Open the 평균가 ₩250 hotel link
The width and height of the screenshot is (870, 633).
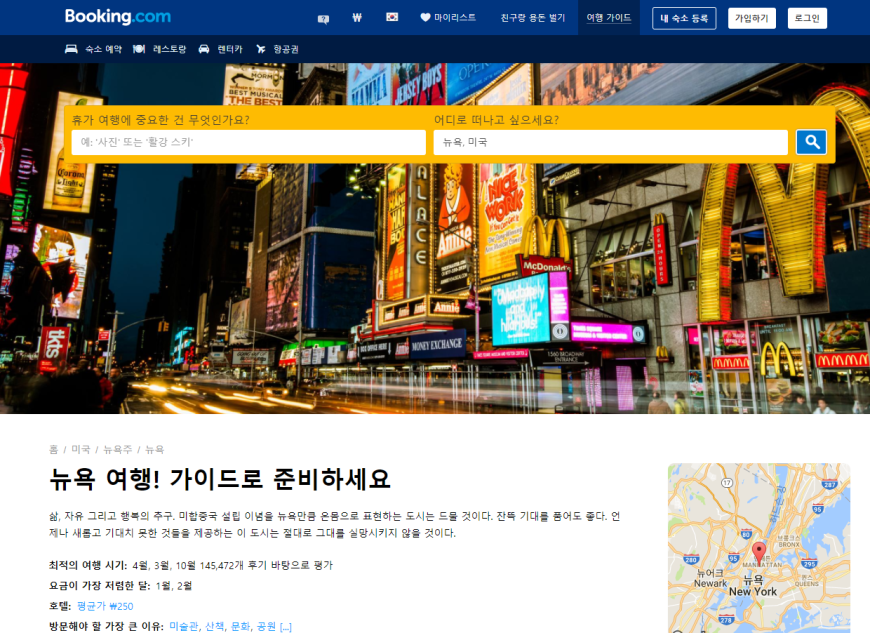click(105, 606)
